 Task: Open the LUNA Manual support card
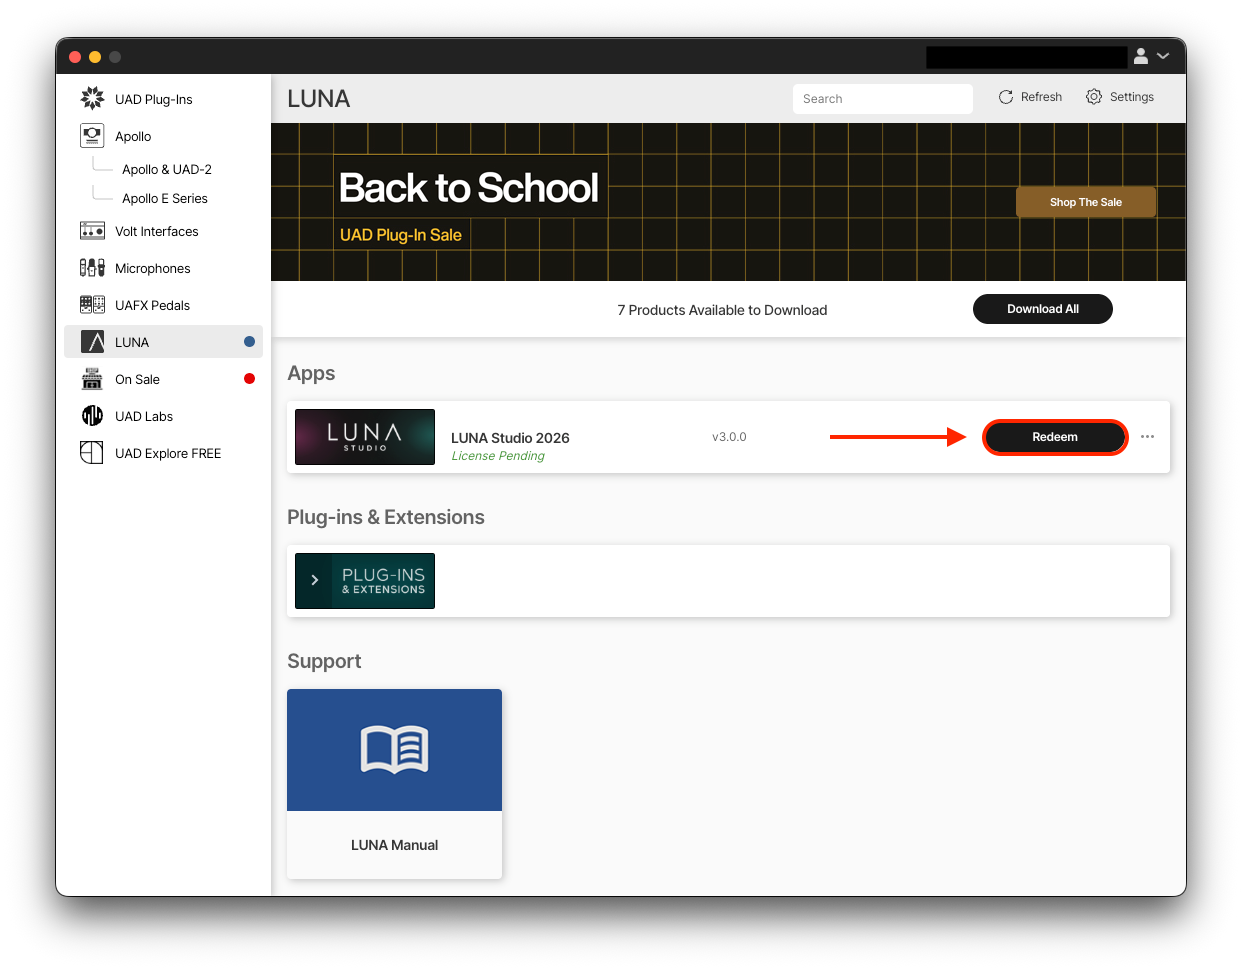tap(394, 784)
